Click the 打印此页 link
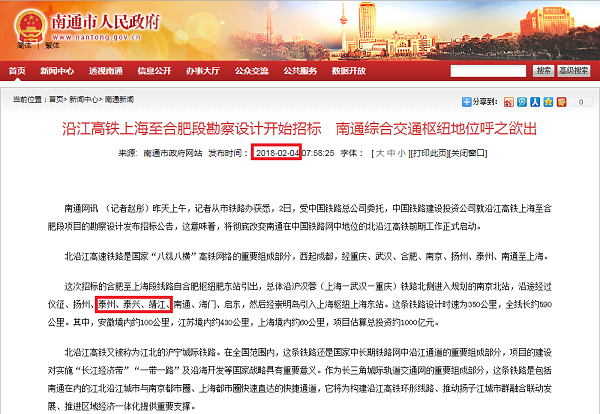Image resolution: width=600 pixels, height=414 pixels. coord(429,153)
